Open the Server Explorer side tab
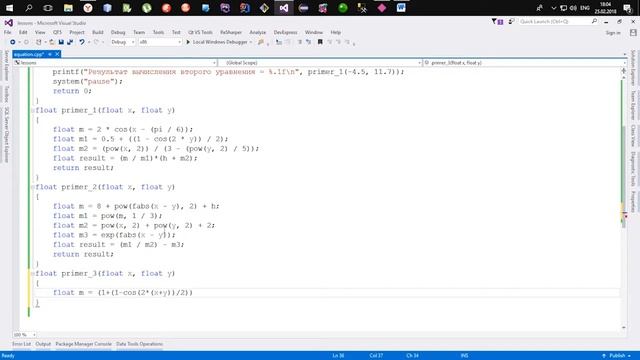The height and width of the screenshot is (360, 640). pyautogui.click(x=7, y=65)
